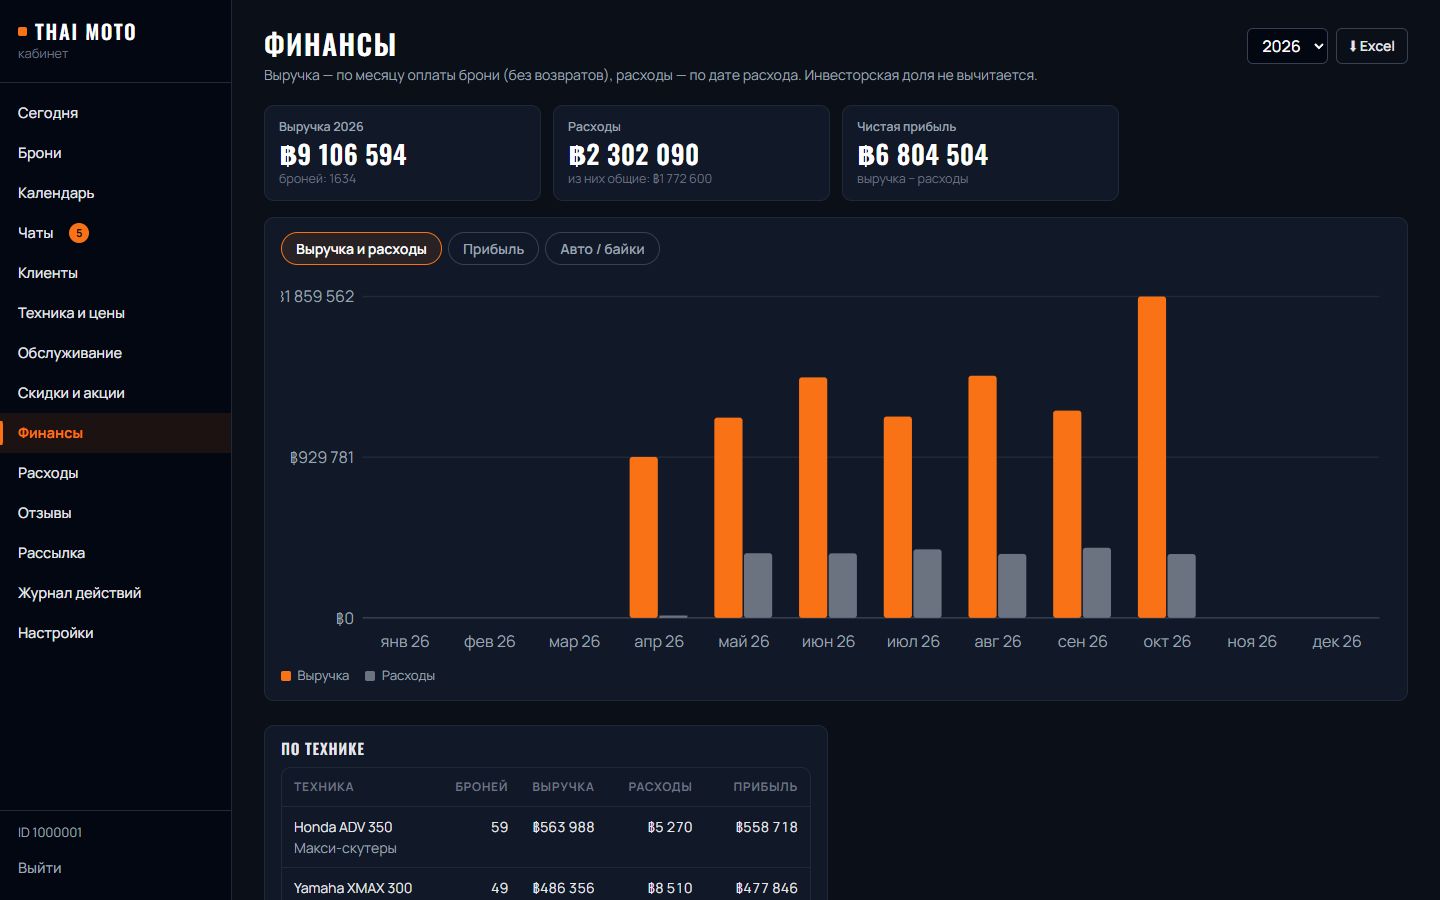Image resolution: width=1440 pixels, height=900 pixels.
Task: Open Скидки и акции page
Action: [x=115, y=393]
